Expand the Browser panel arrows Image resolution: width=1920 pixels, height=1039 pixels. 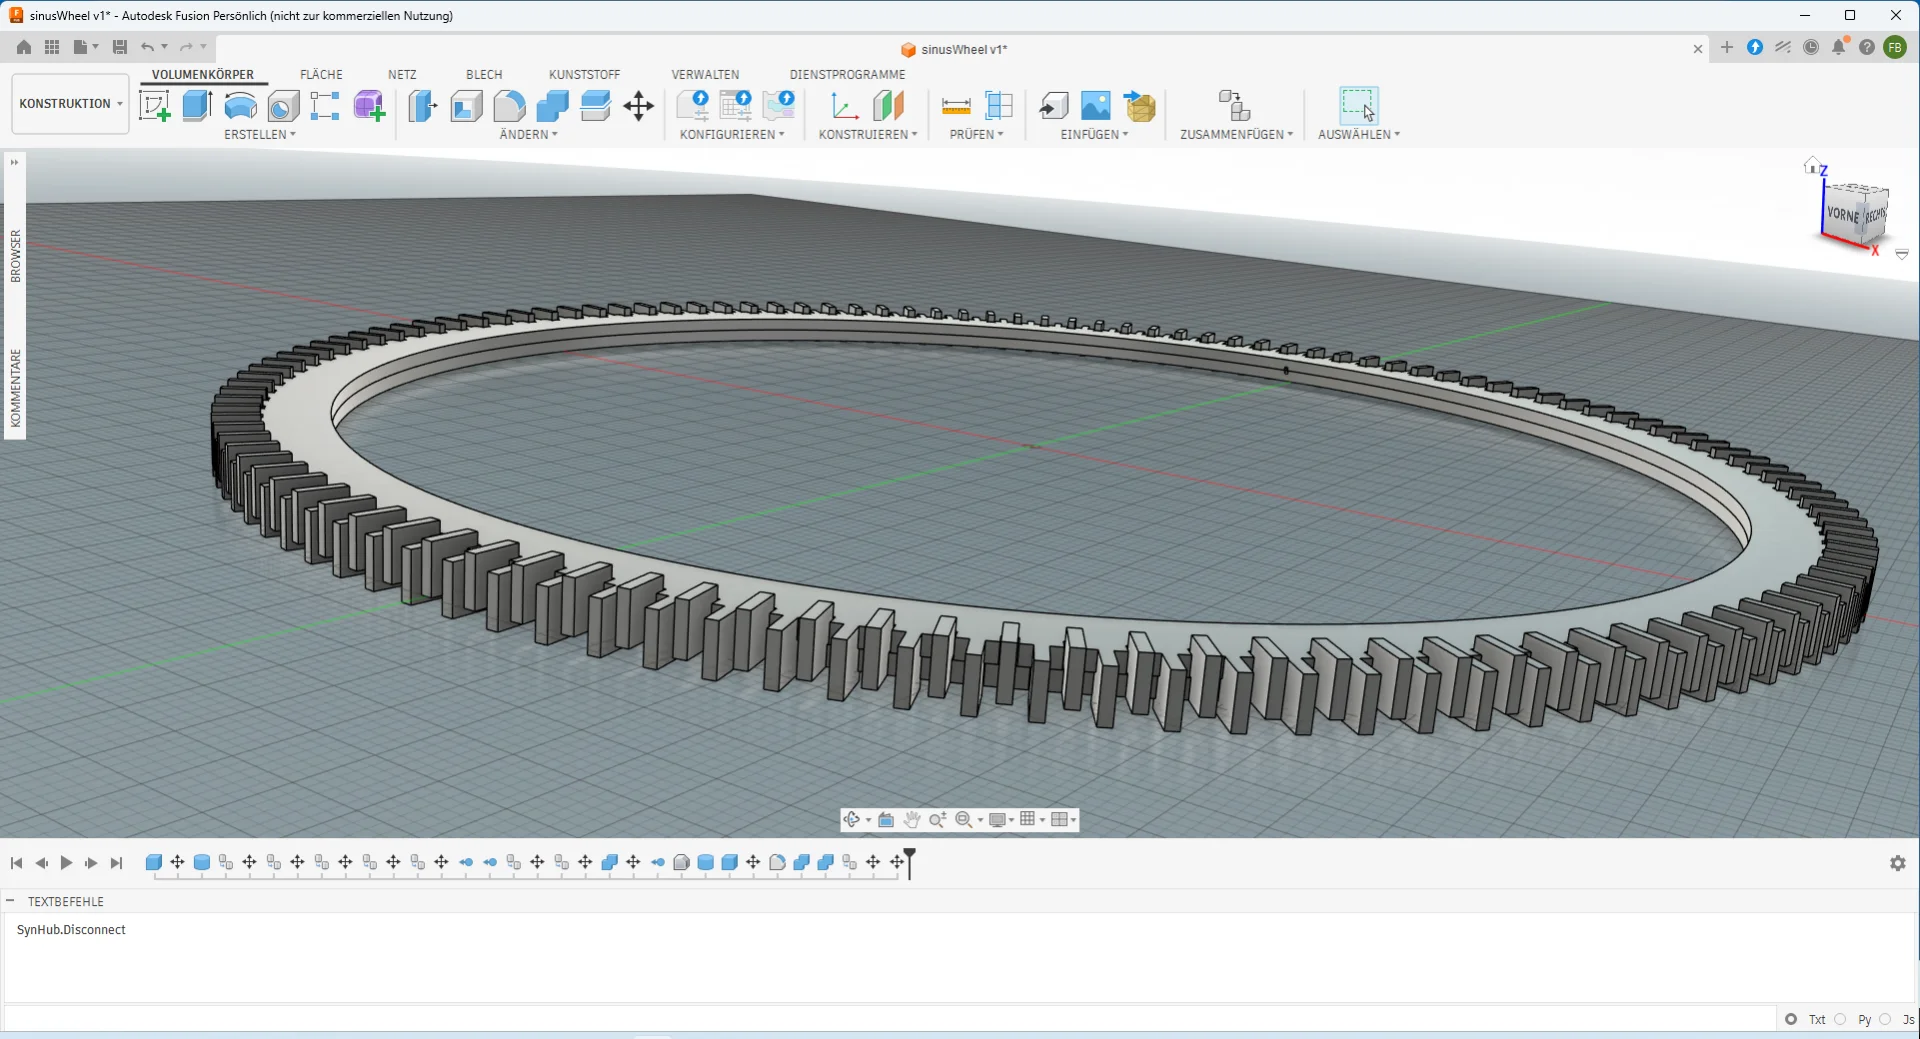[x=14, y=162]
